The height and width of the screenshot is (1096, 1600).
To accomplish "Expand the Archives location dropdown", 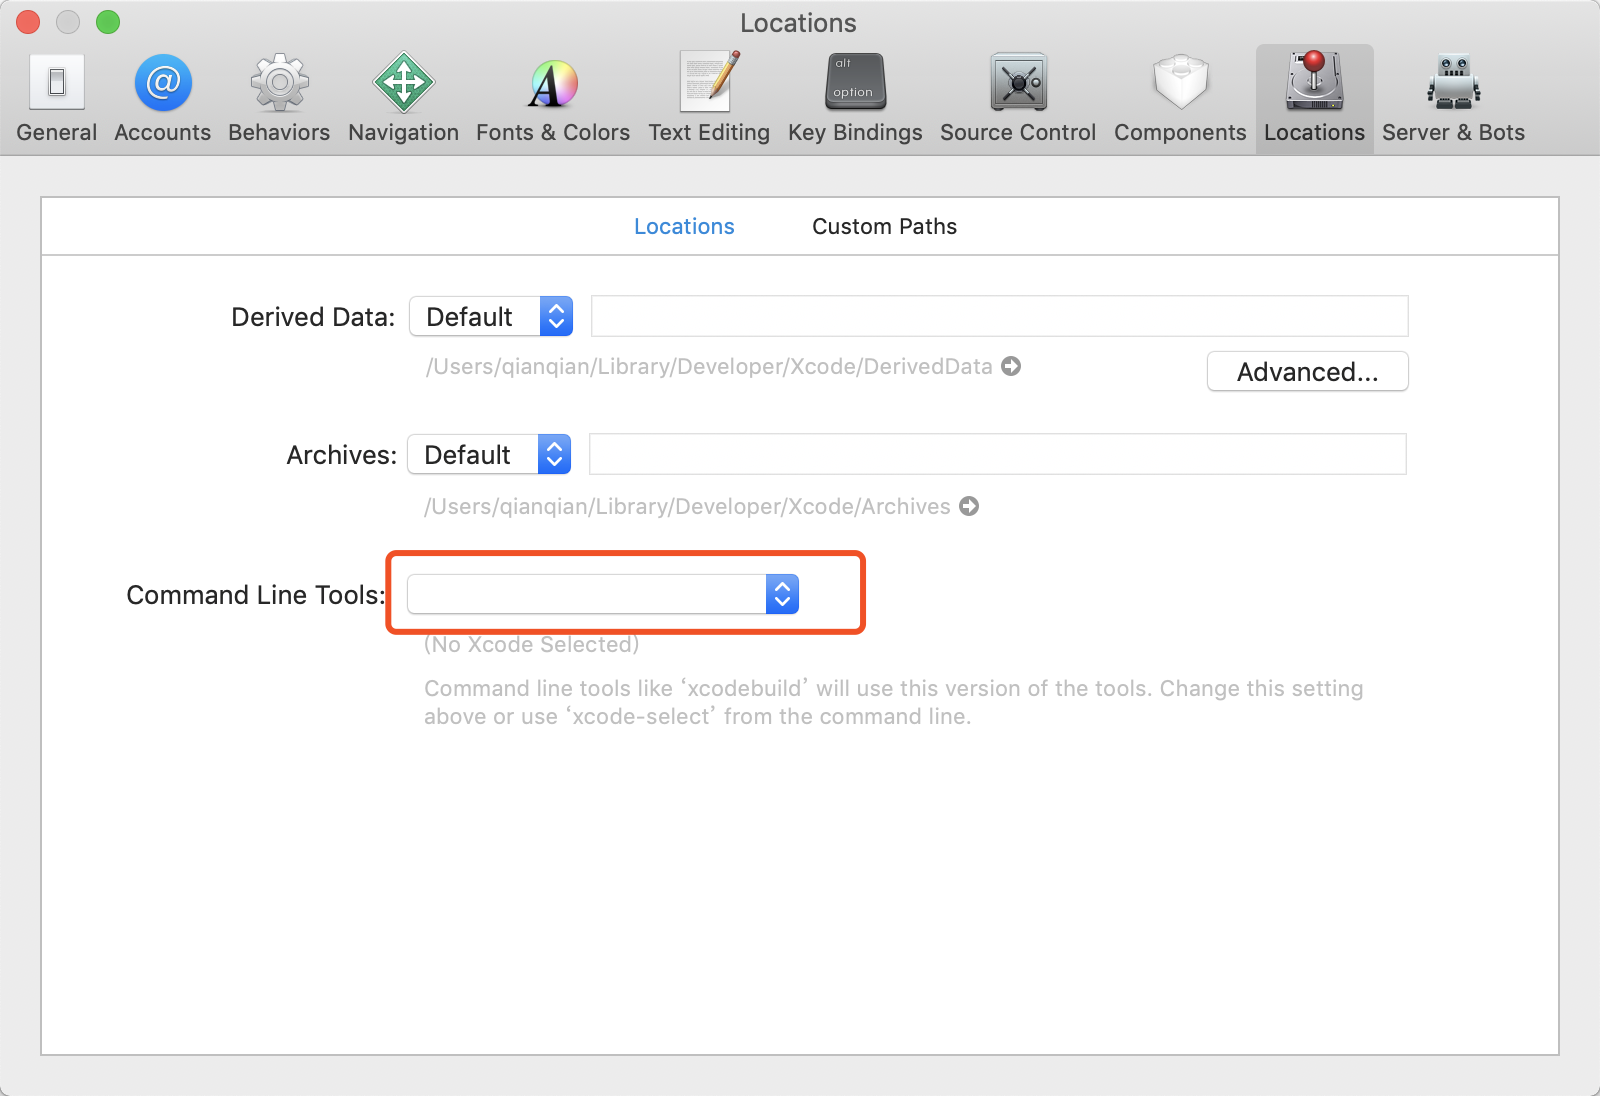I will pos(489,455).
